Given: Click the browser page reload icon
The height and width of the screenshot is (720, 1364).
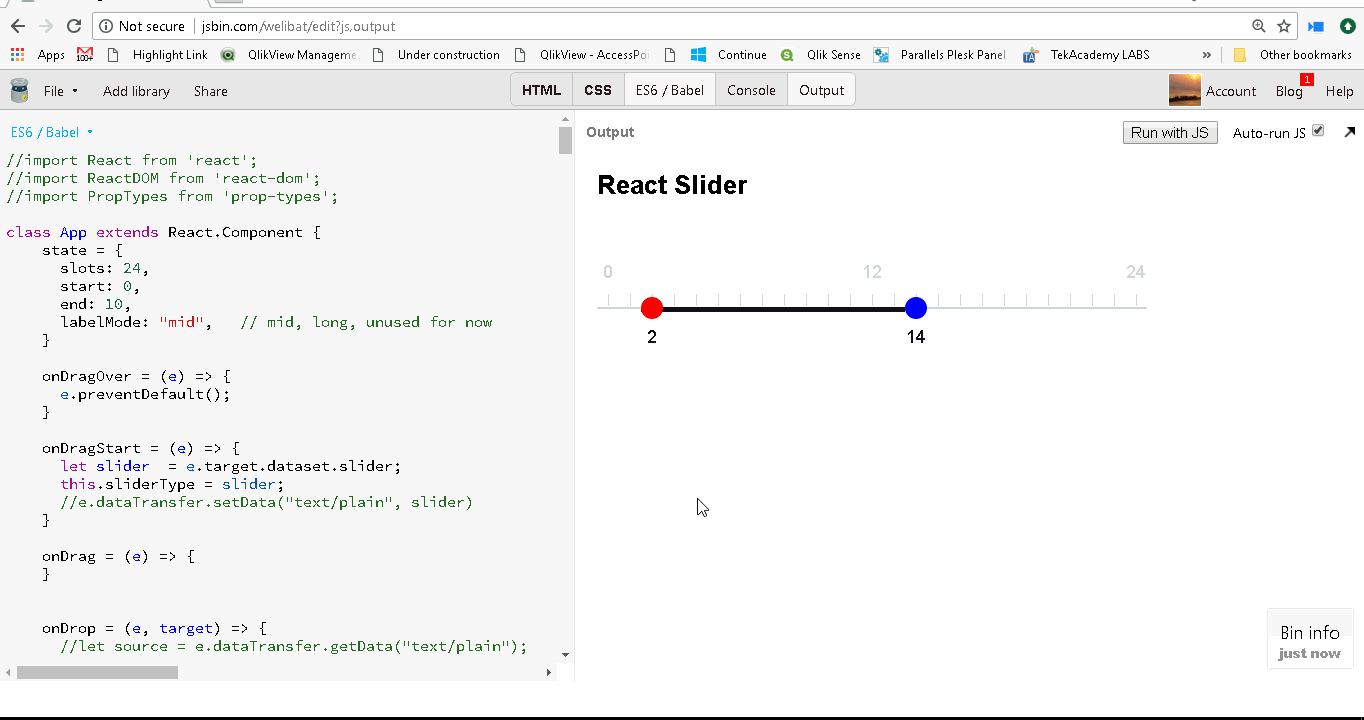Looking at the screenshot, I should pyautogui.click(x=74, y=26).
